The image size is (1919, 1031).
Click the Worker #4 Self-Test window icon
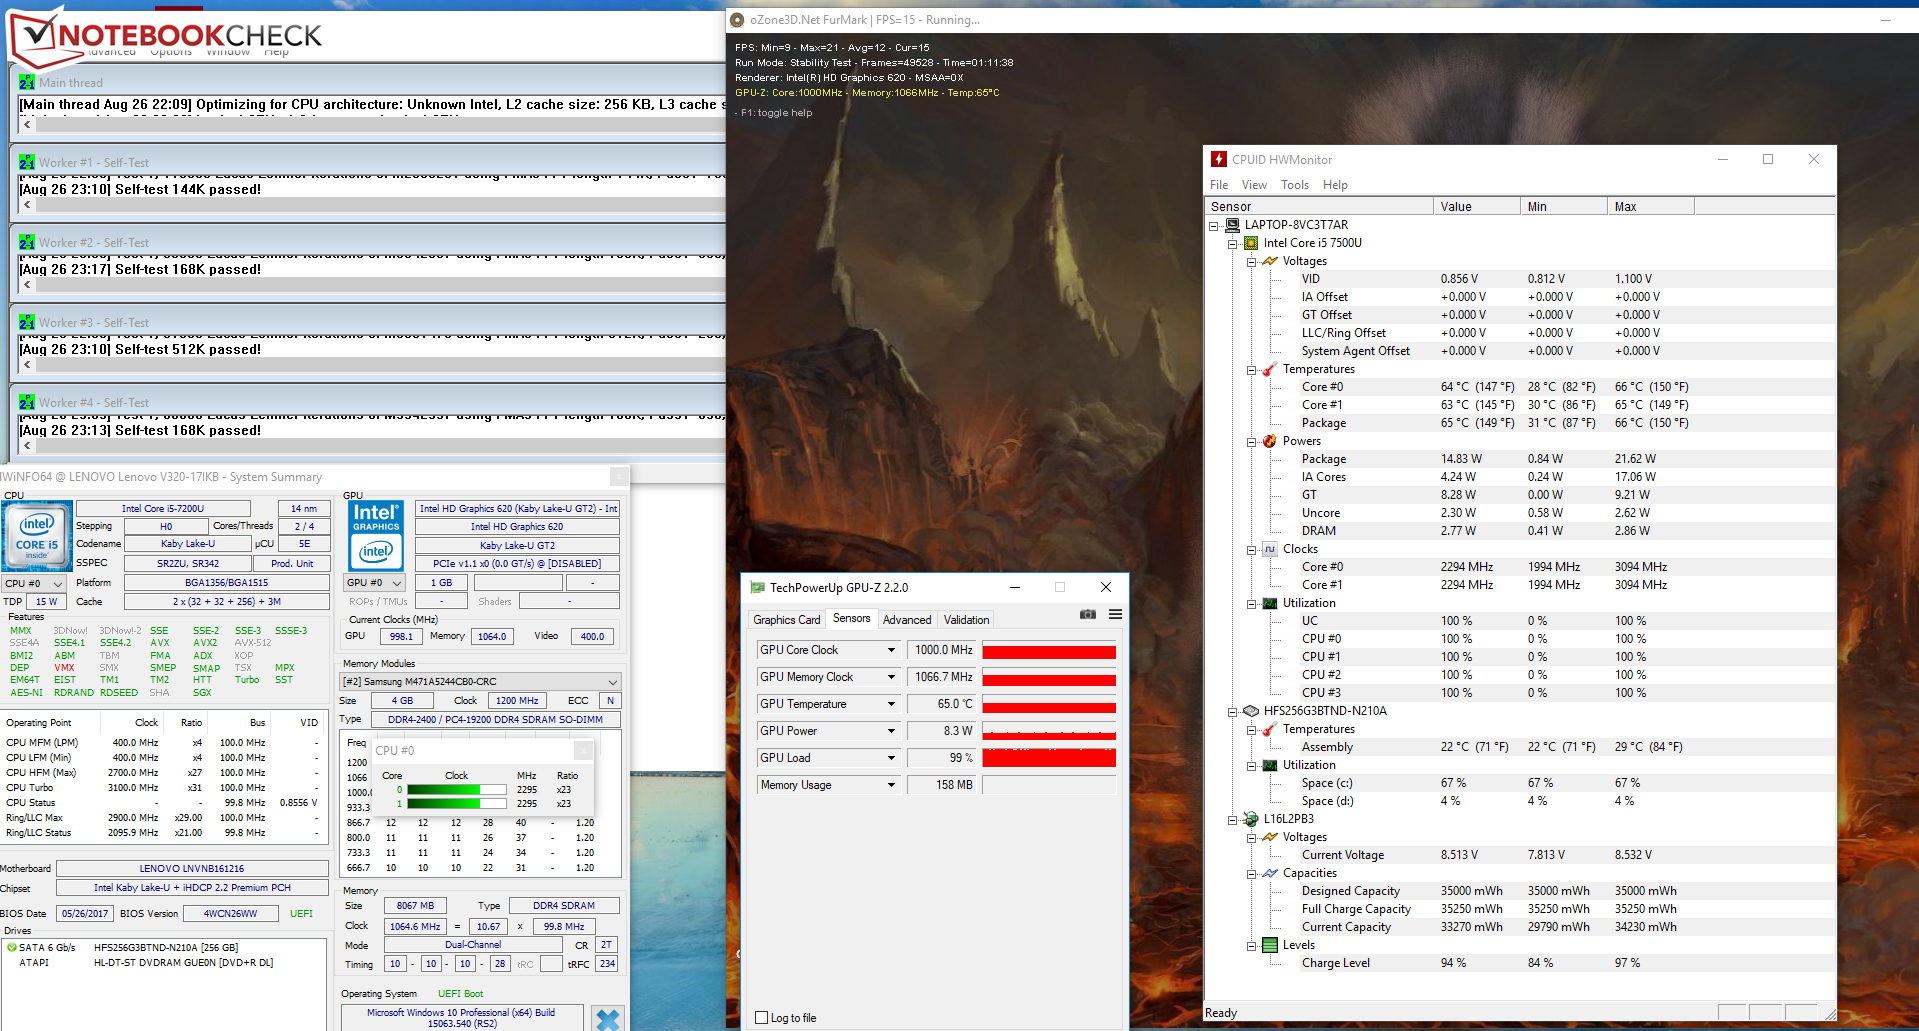click(x=27, y=402)
